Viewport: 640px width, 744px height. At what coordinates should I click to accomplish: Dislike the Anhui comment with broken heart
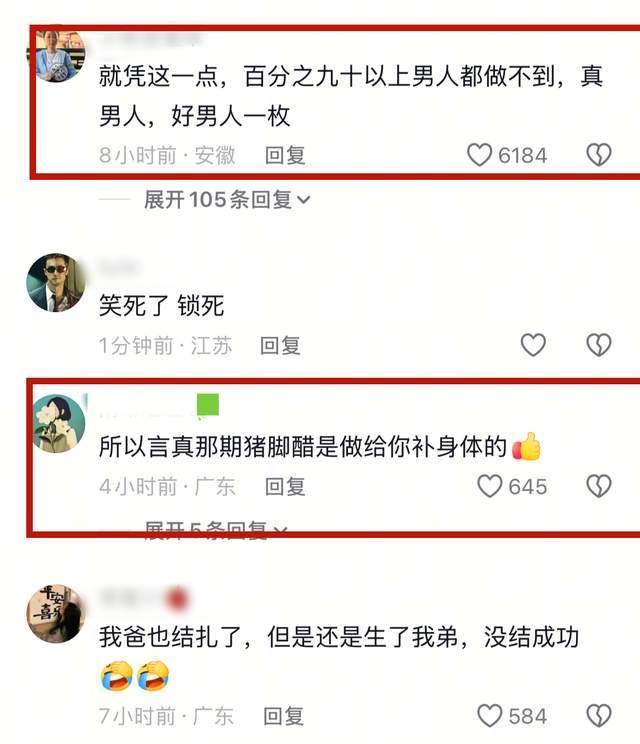599,155
